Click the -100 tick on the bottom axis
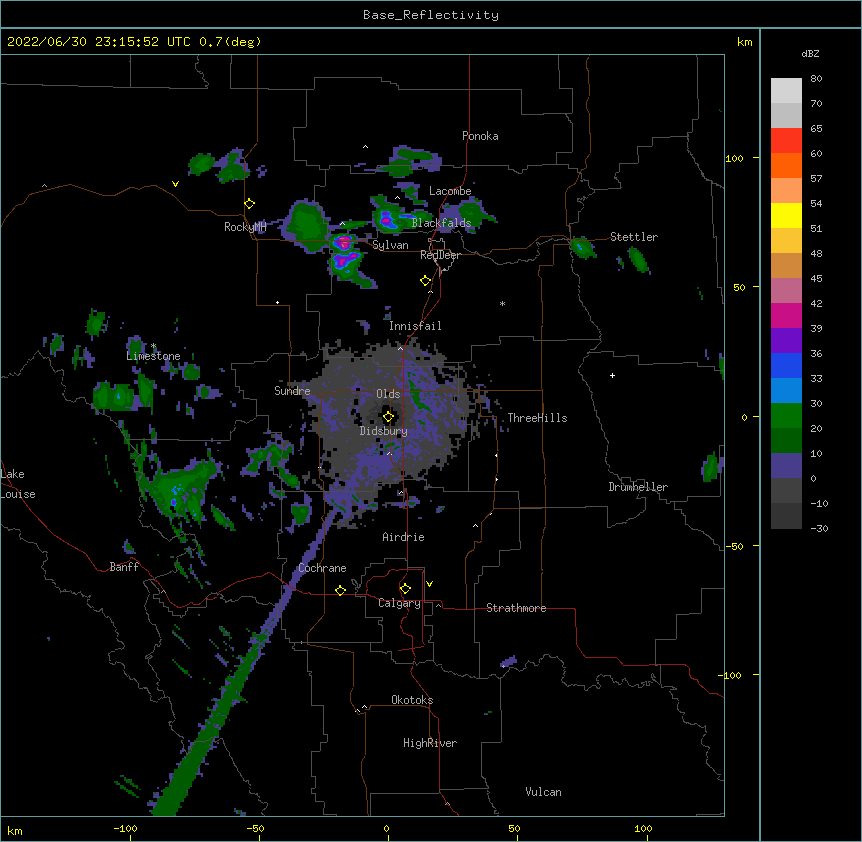This screenshot has height=842, width=862. (x=126, y=829)
